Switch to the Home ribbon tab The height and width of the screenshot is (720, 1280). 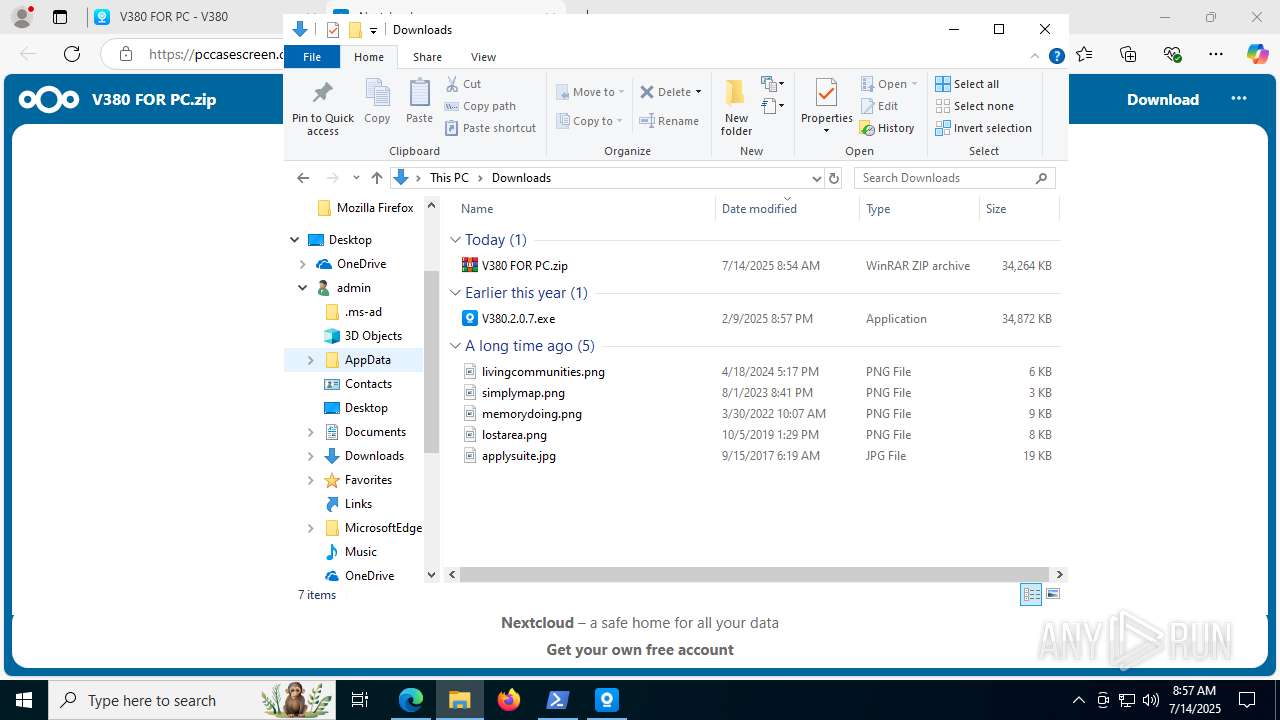click(x=369, y=57)
